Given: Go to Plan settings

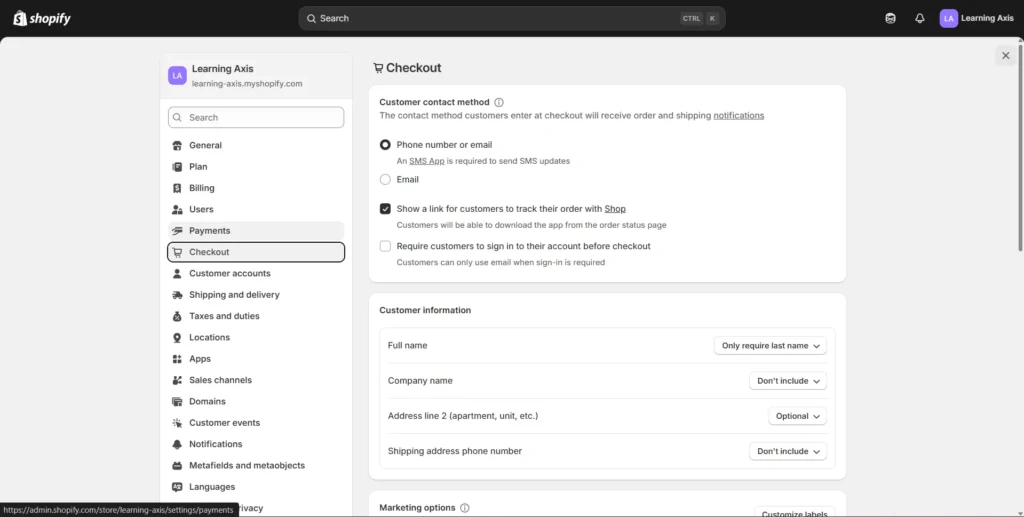Looking at the screenshot, I should click(x=256, y=167).
